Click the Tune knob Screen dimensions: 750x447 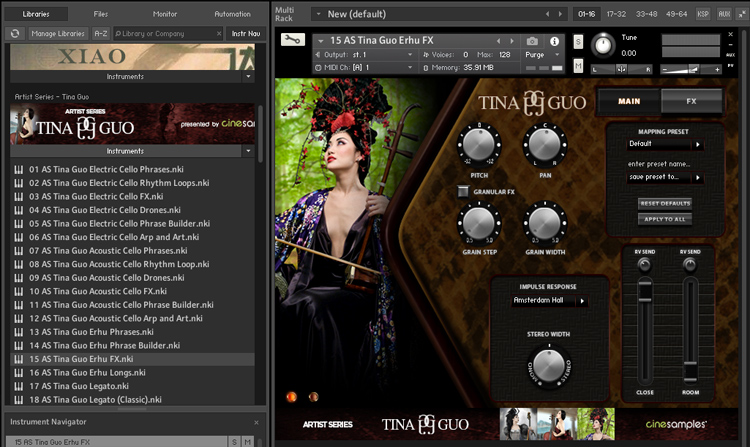[x=604, y=46]
